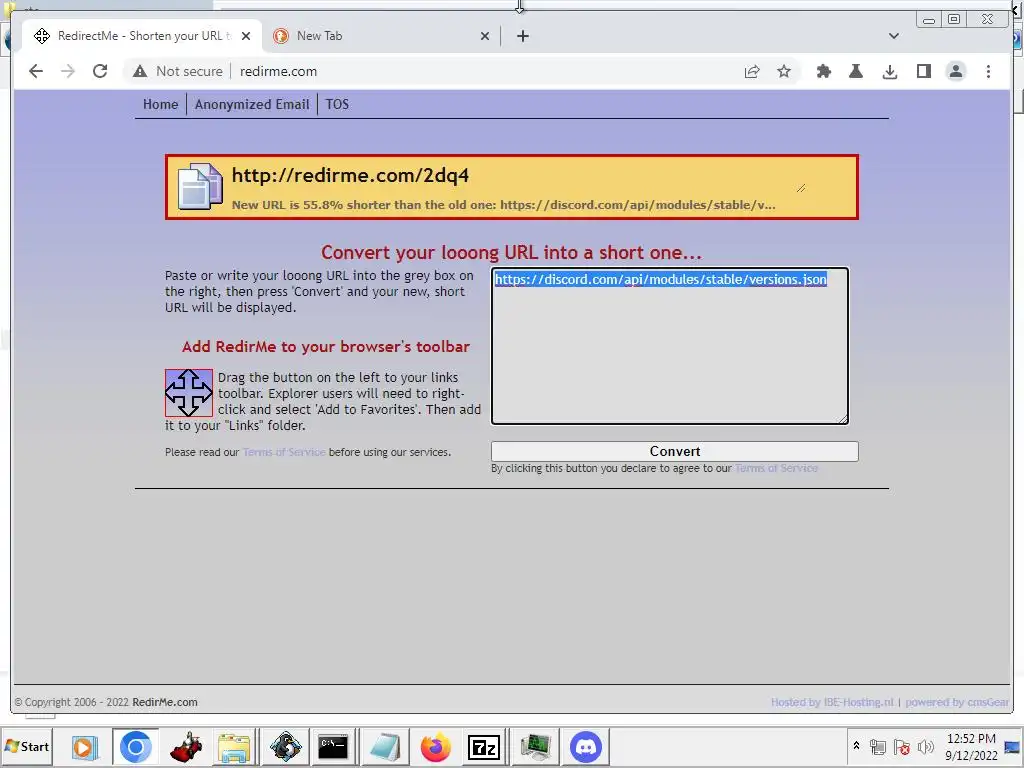Open the red kart game taskbar icon
Image resolution: width=1024 pixels, height=768 pixels.
tap(186, 746)
